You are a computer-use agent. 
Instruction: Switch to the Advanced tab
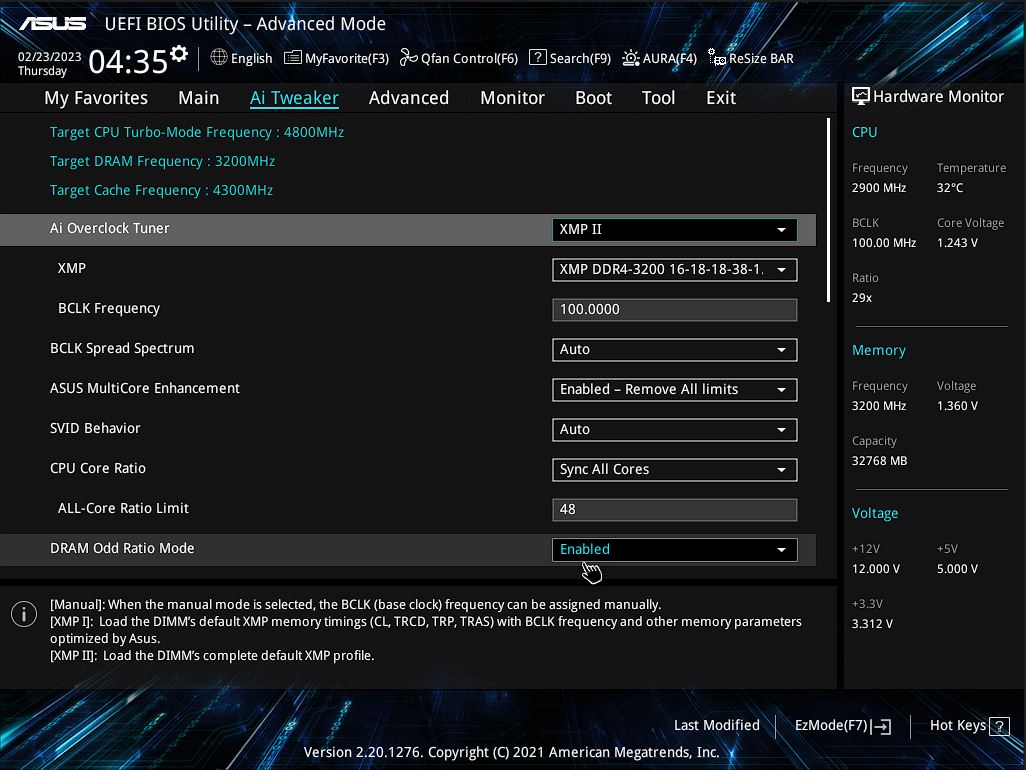tap(408, 98)
